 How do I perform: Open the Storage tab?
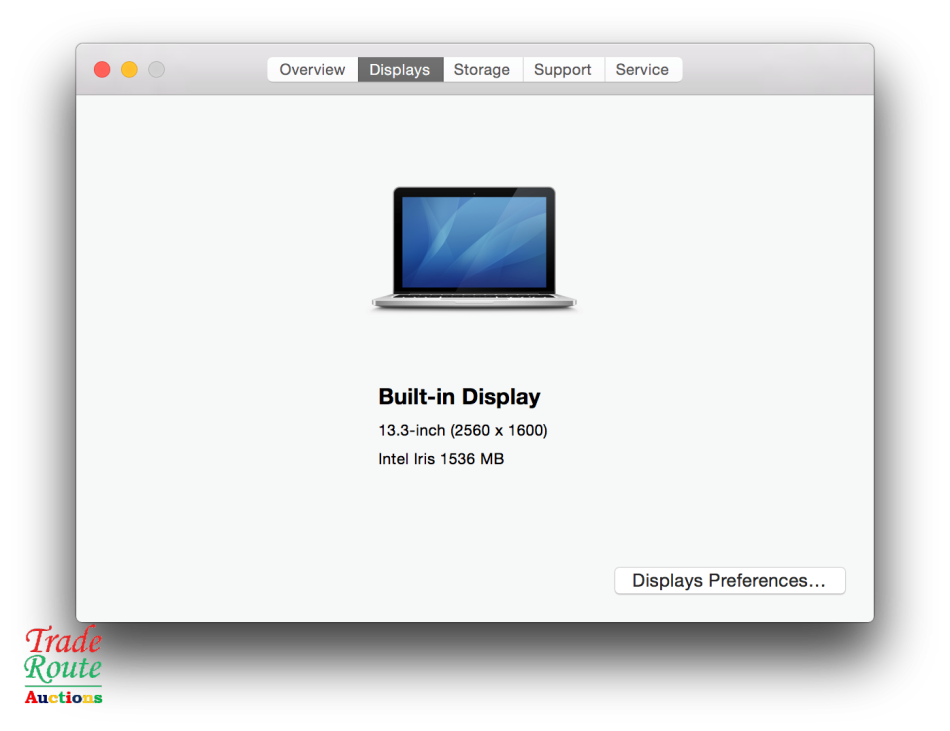click(x=482, y=69)
